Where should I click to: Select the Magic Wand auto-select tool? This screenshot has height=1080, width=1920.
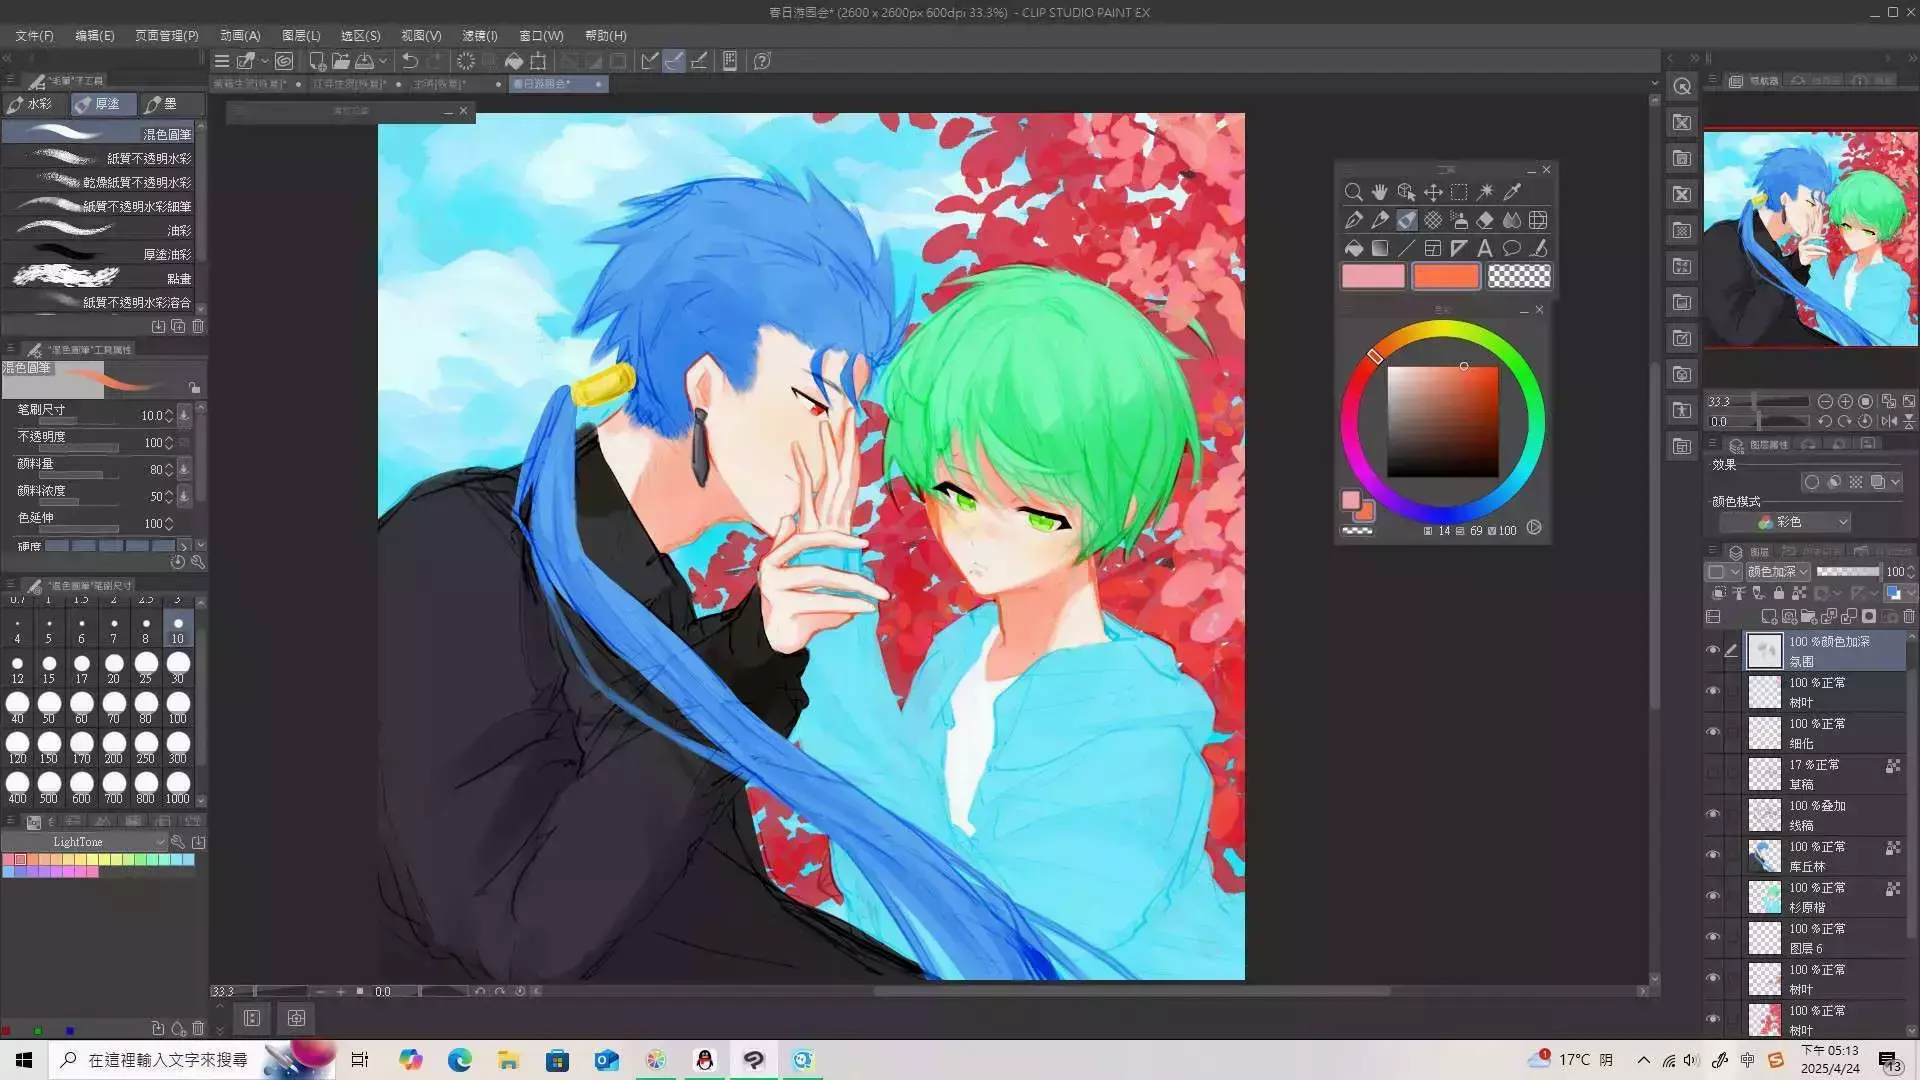[1485, 192]
